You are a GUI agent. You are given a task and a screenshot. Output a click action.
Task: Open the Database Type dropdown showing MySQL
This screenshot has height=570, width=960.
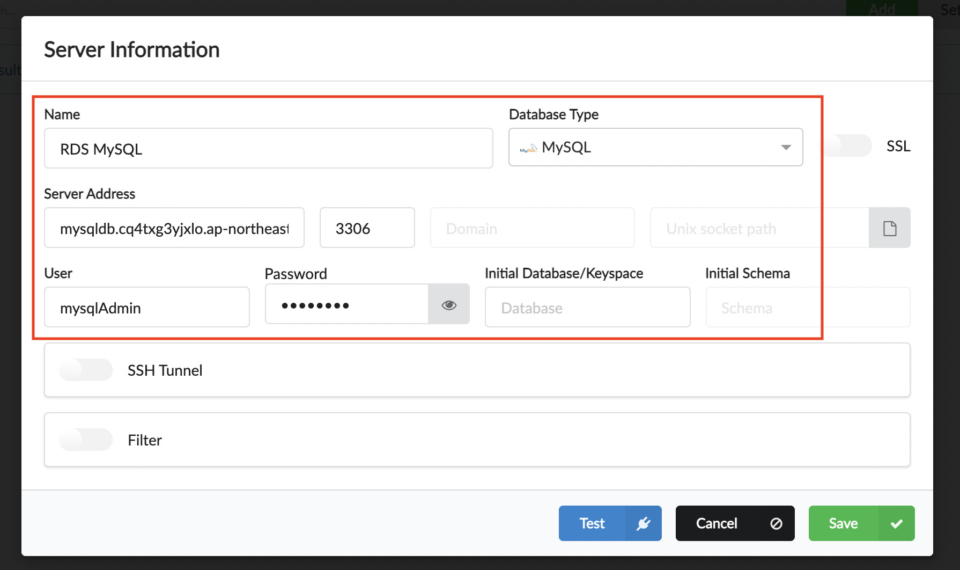click(x=655, y=147)
